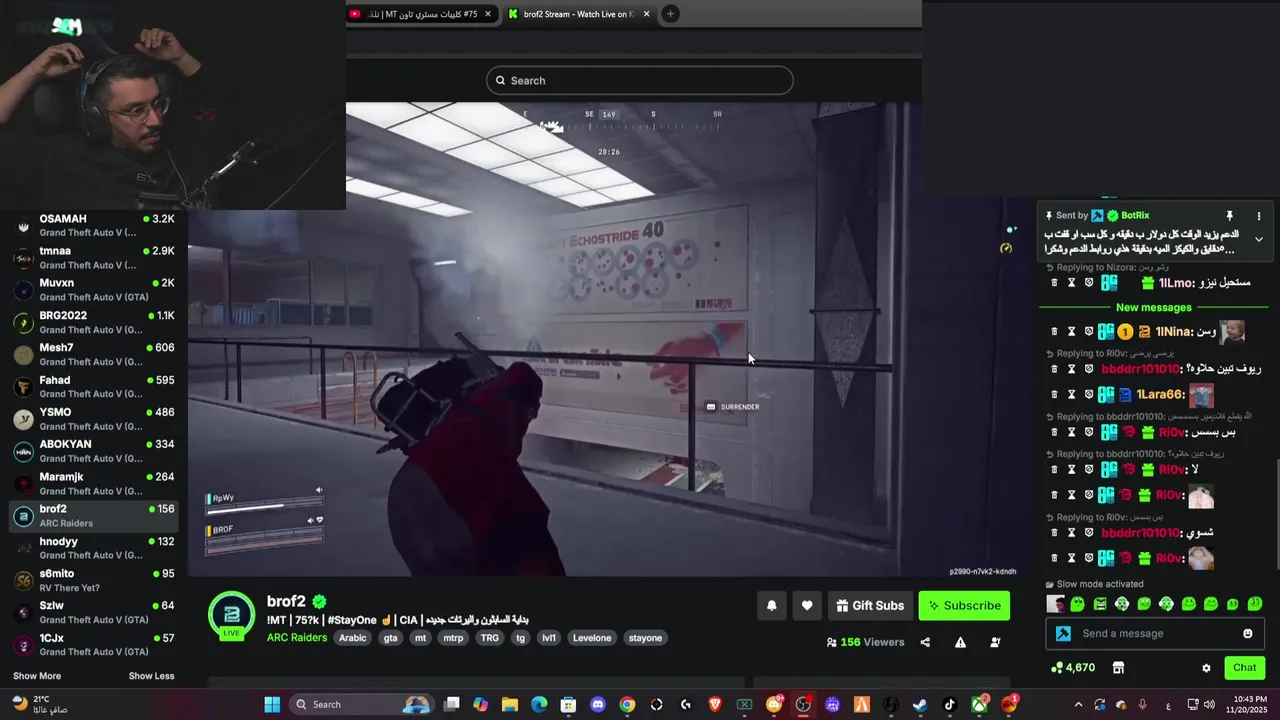Click the Windows Start button
The image size is (1280, 720).
(x=272, y=705)
